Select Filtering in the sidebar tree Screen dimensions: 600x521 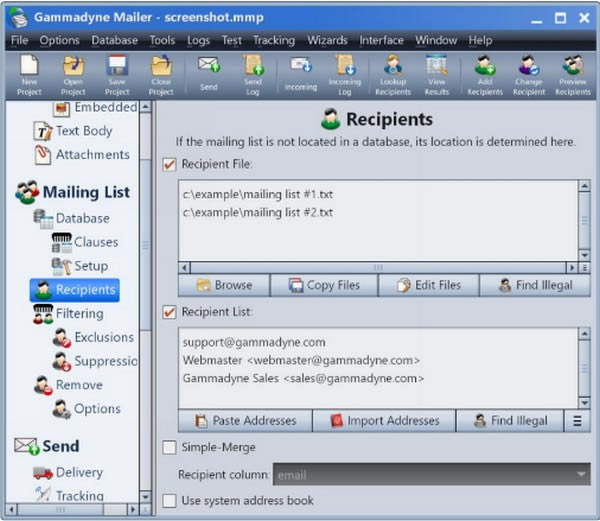point(79,314)
